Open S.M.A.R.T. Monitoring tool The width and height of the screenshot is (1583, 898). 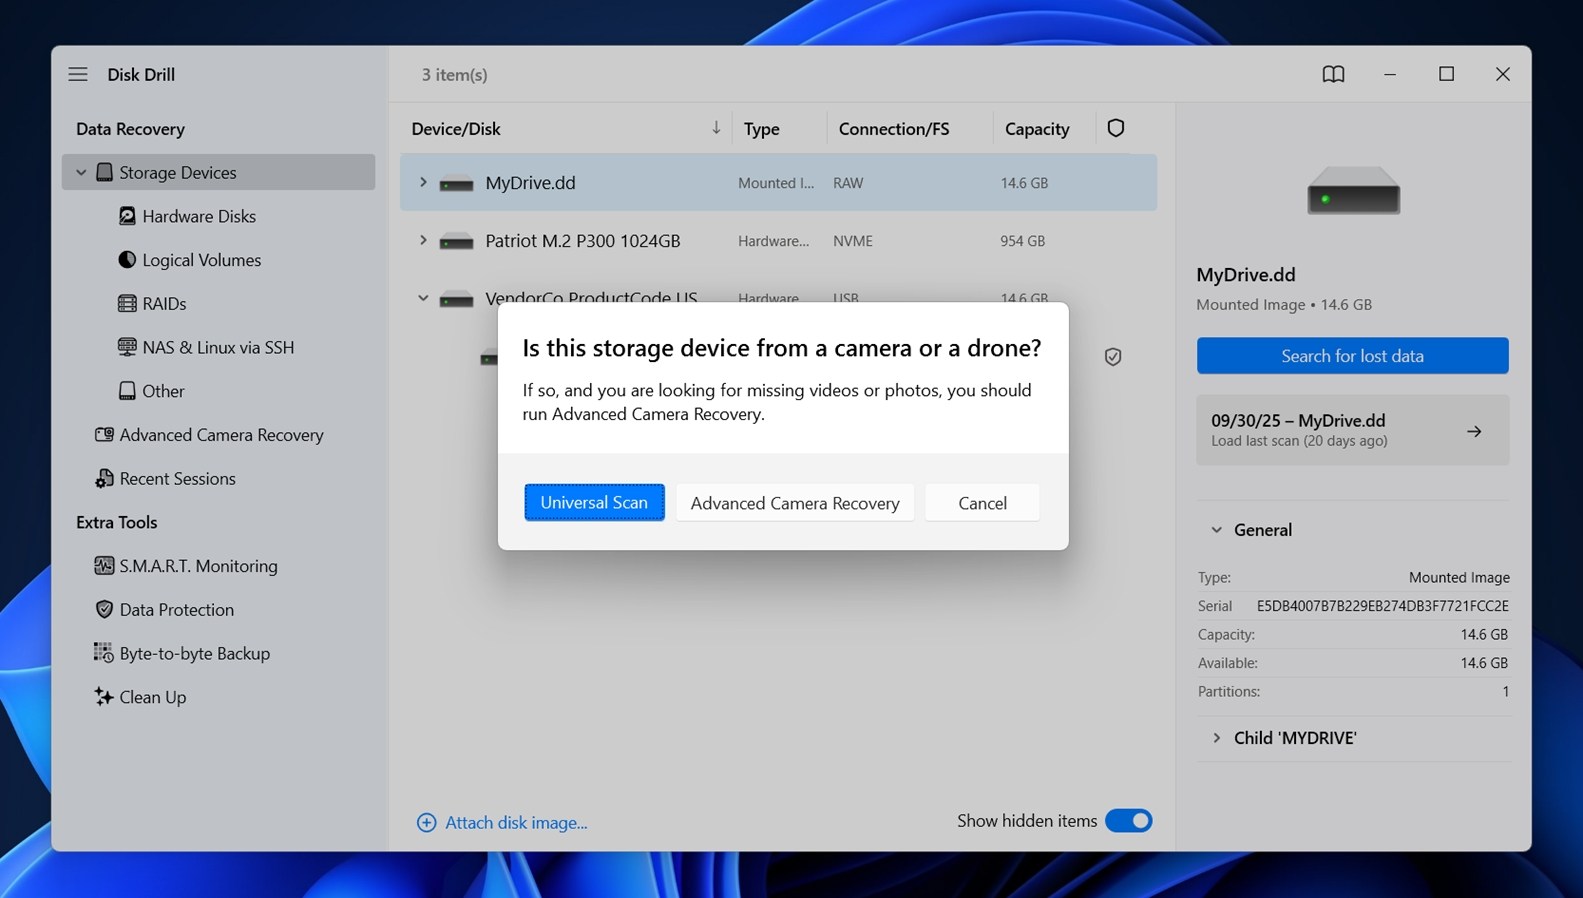(x=198, y=566)
